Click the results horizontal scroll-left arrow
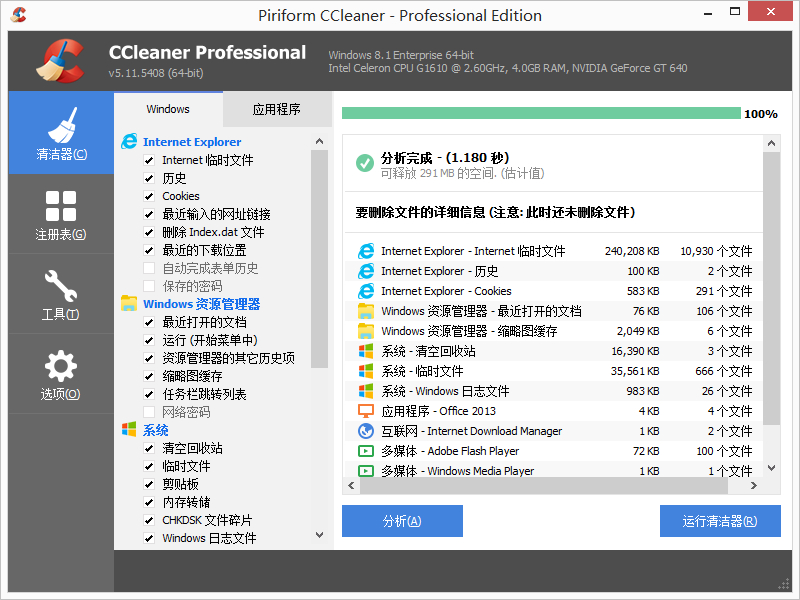The width and height of the screenshot is (800, 600). click(351, 486)
